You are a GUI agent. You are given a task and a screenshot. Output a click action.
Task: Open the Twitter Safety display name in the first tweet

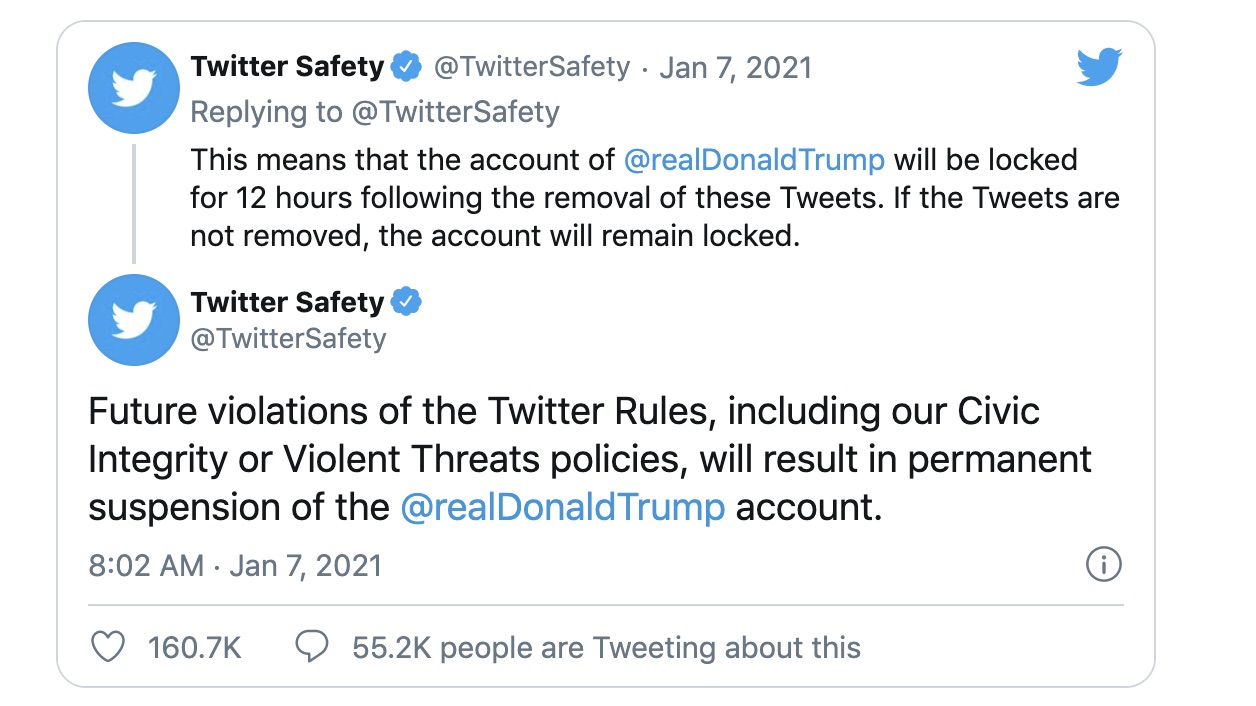click(x=287, y=67)
